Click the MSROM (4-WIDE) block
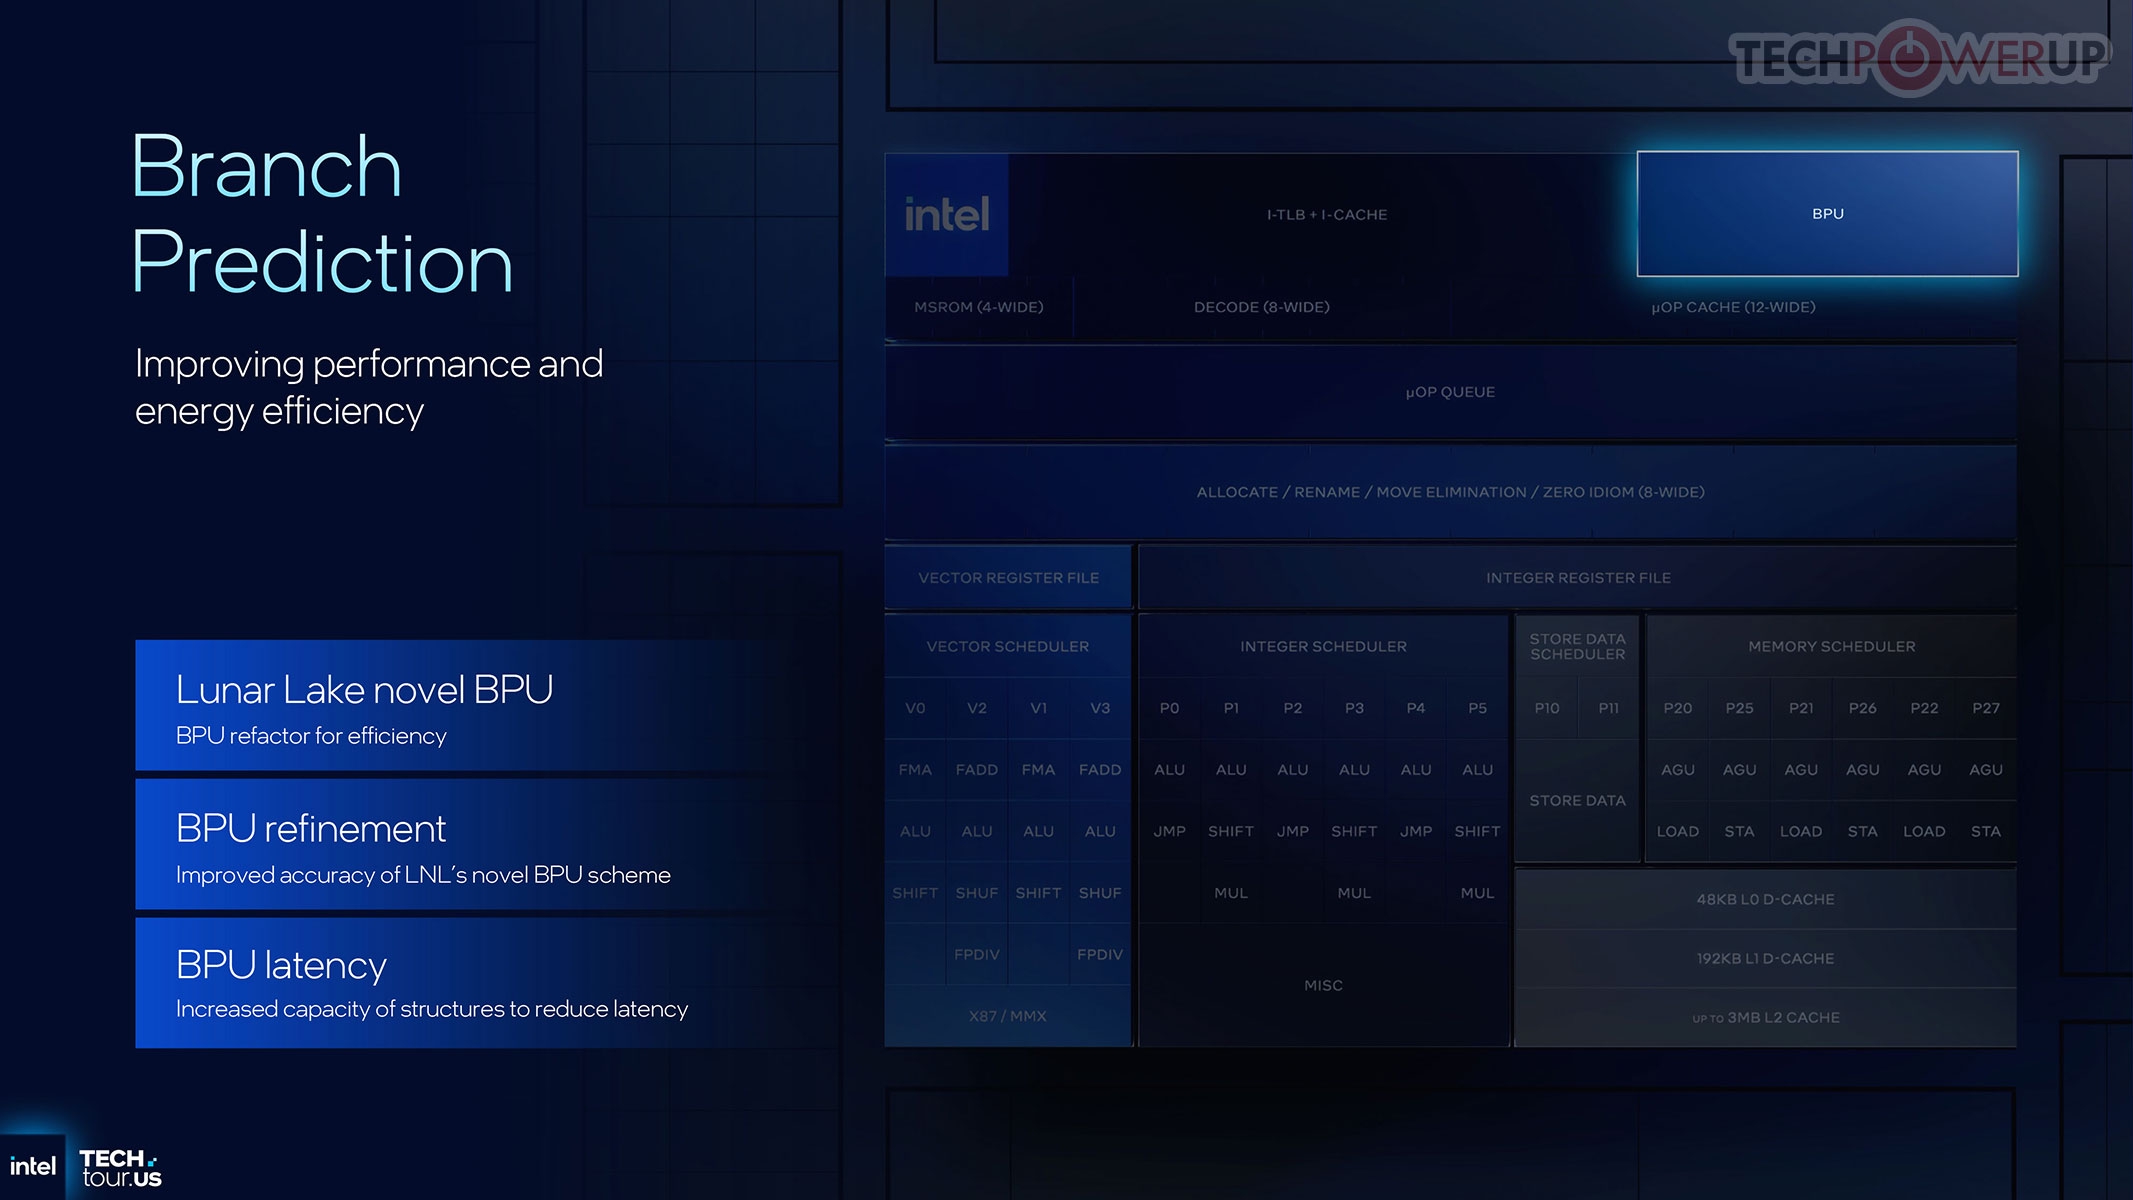 978,307
